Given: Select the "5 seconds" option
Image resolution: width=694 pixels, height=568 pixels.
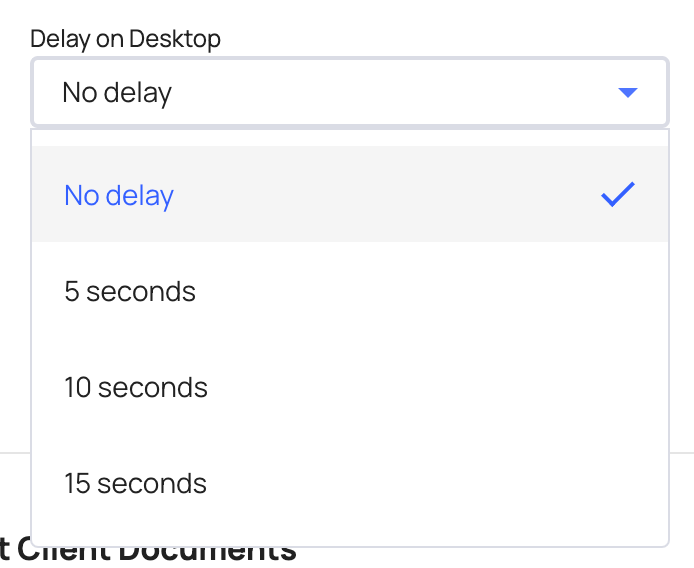Looking at the screenshot, I should 130,291.
